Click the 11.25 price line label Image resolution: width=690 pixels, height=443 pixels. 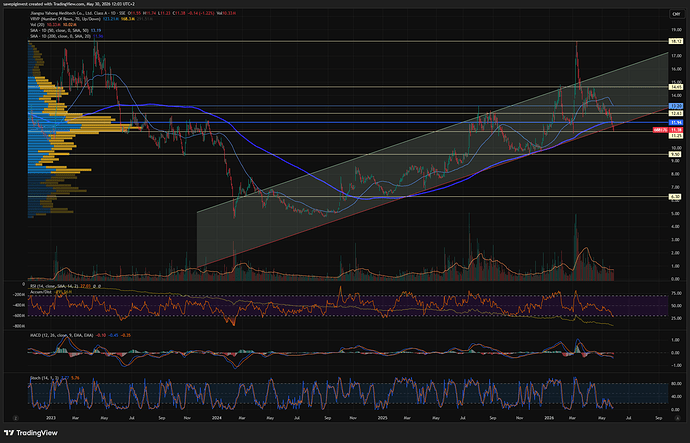coord(675,136)
